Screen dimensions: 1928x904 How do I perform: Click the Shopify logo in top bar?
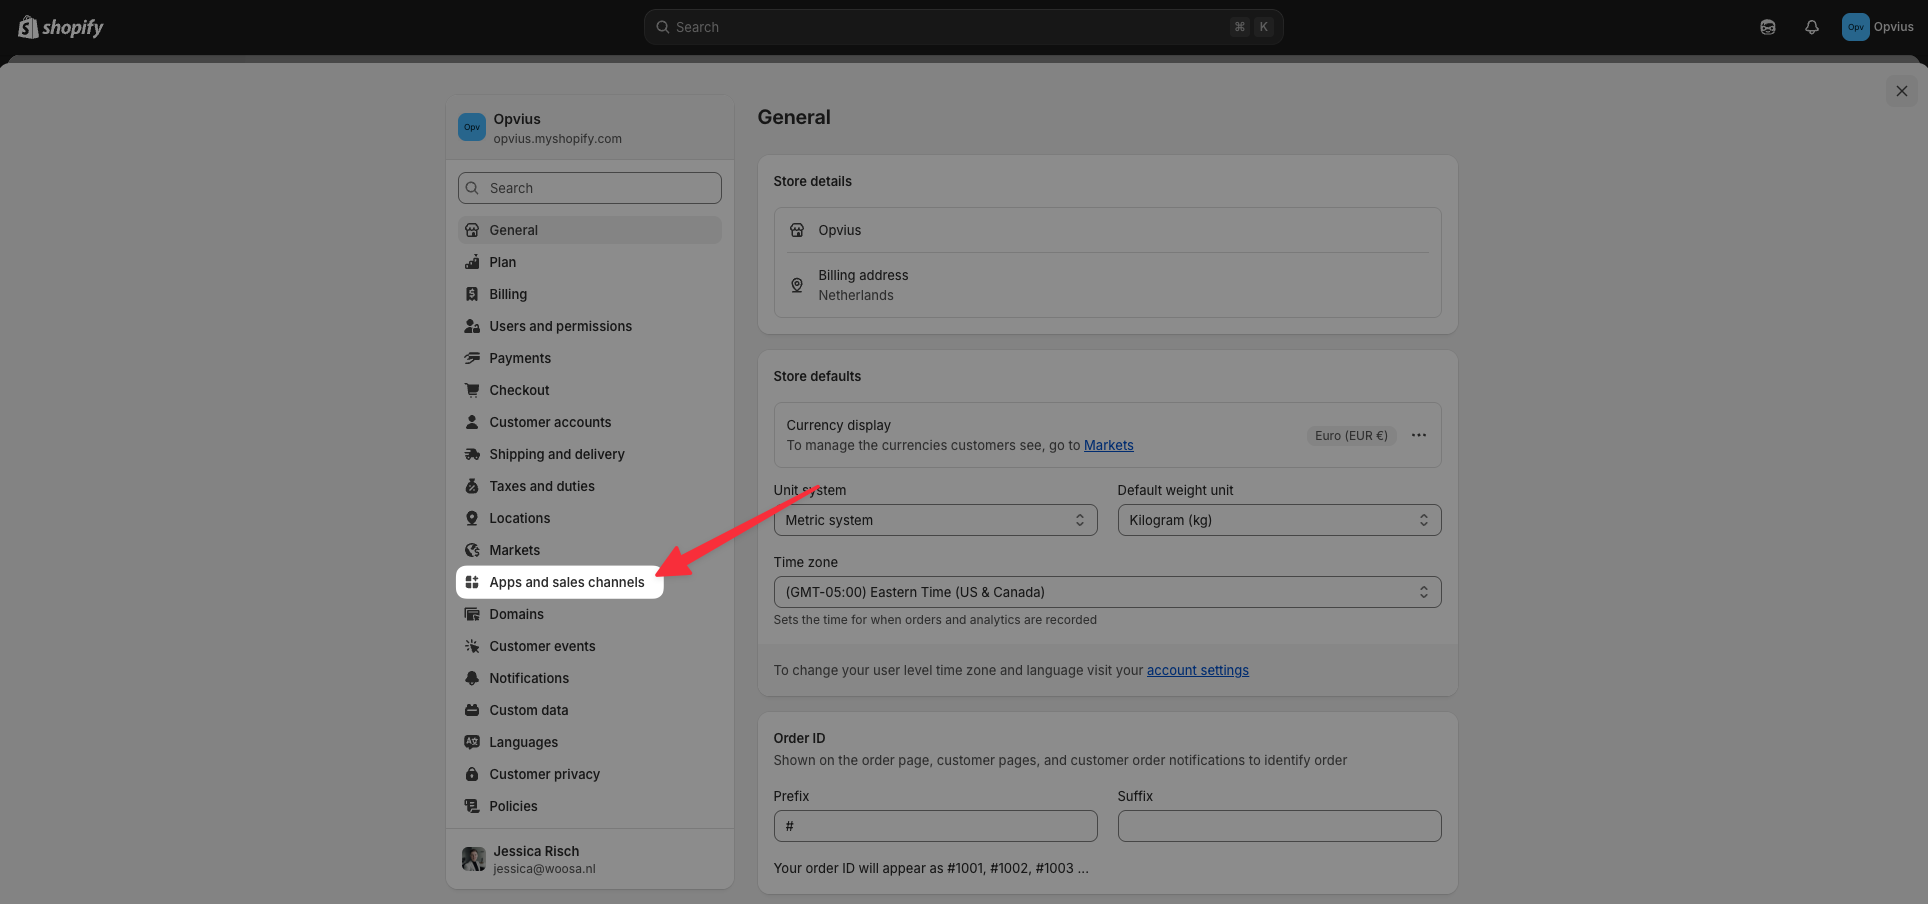61,27
